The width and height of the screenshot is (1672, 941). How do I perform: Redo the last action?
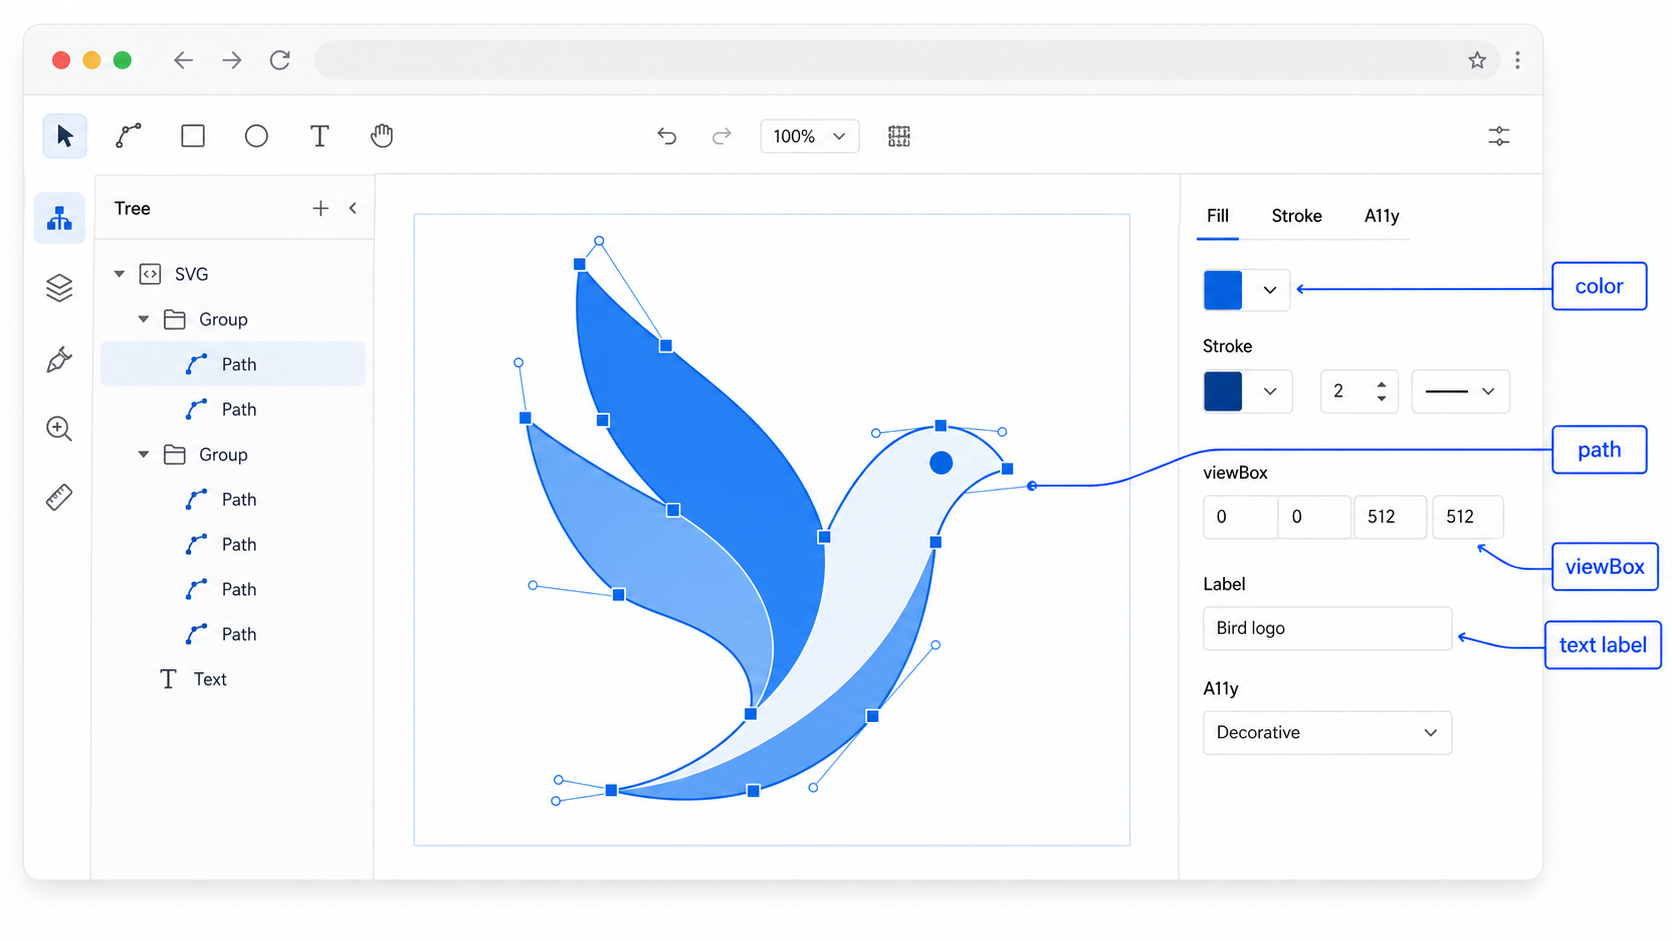point(721,136)
